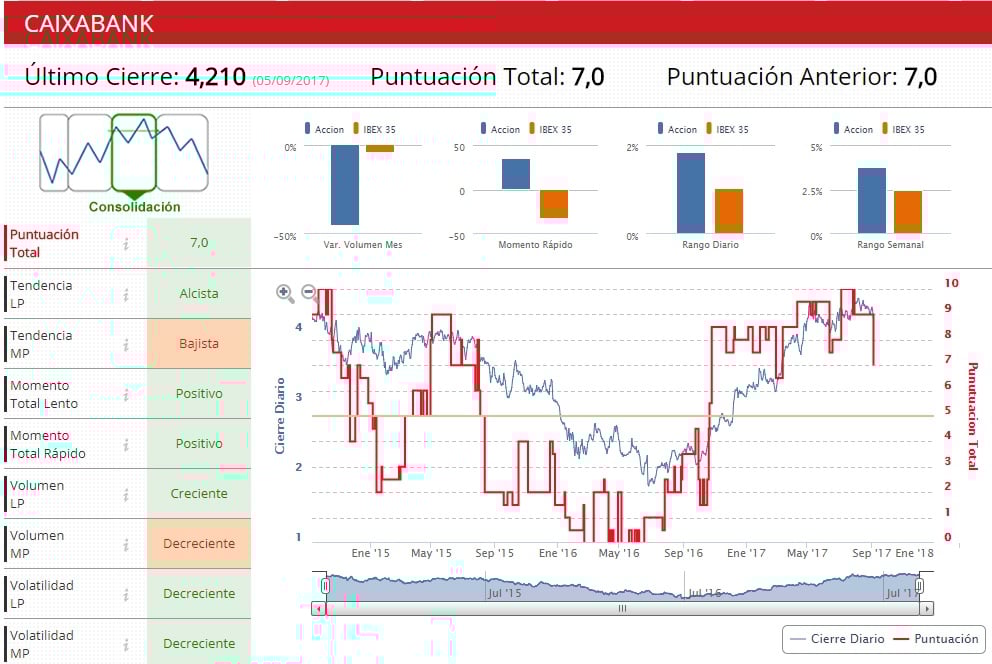
Task: Click the Sep '17 x-axis label
Action: click(871, 553)
